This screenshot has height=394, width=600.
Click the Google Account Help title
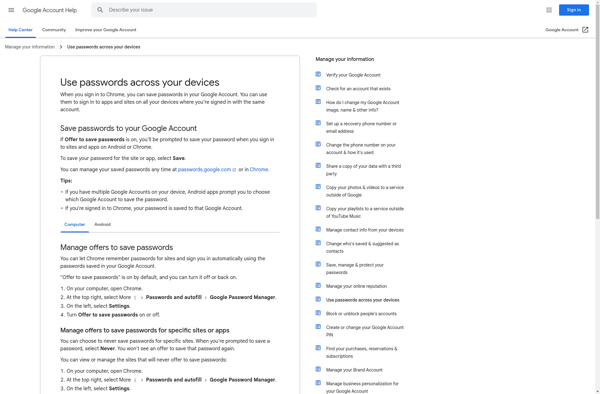point(50,10)
